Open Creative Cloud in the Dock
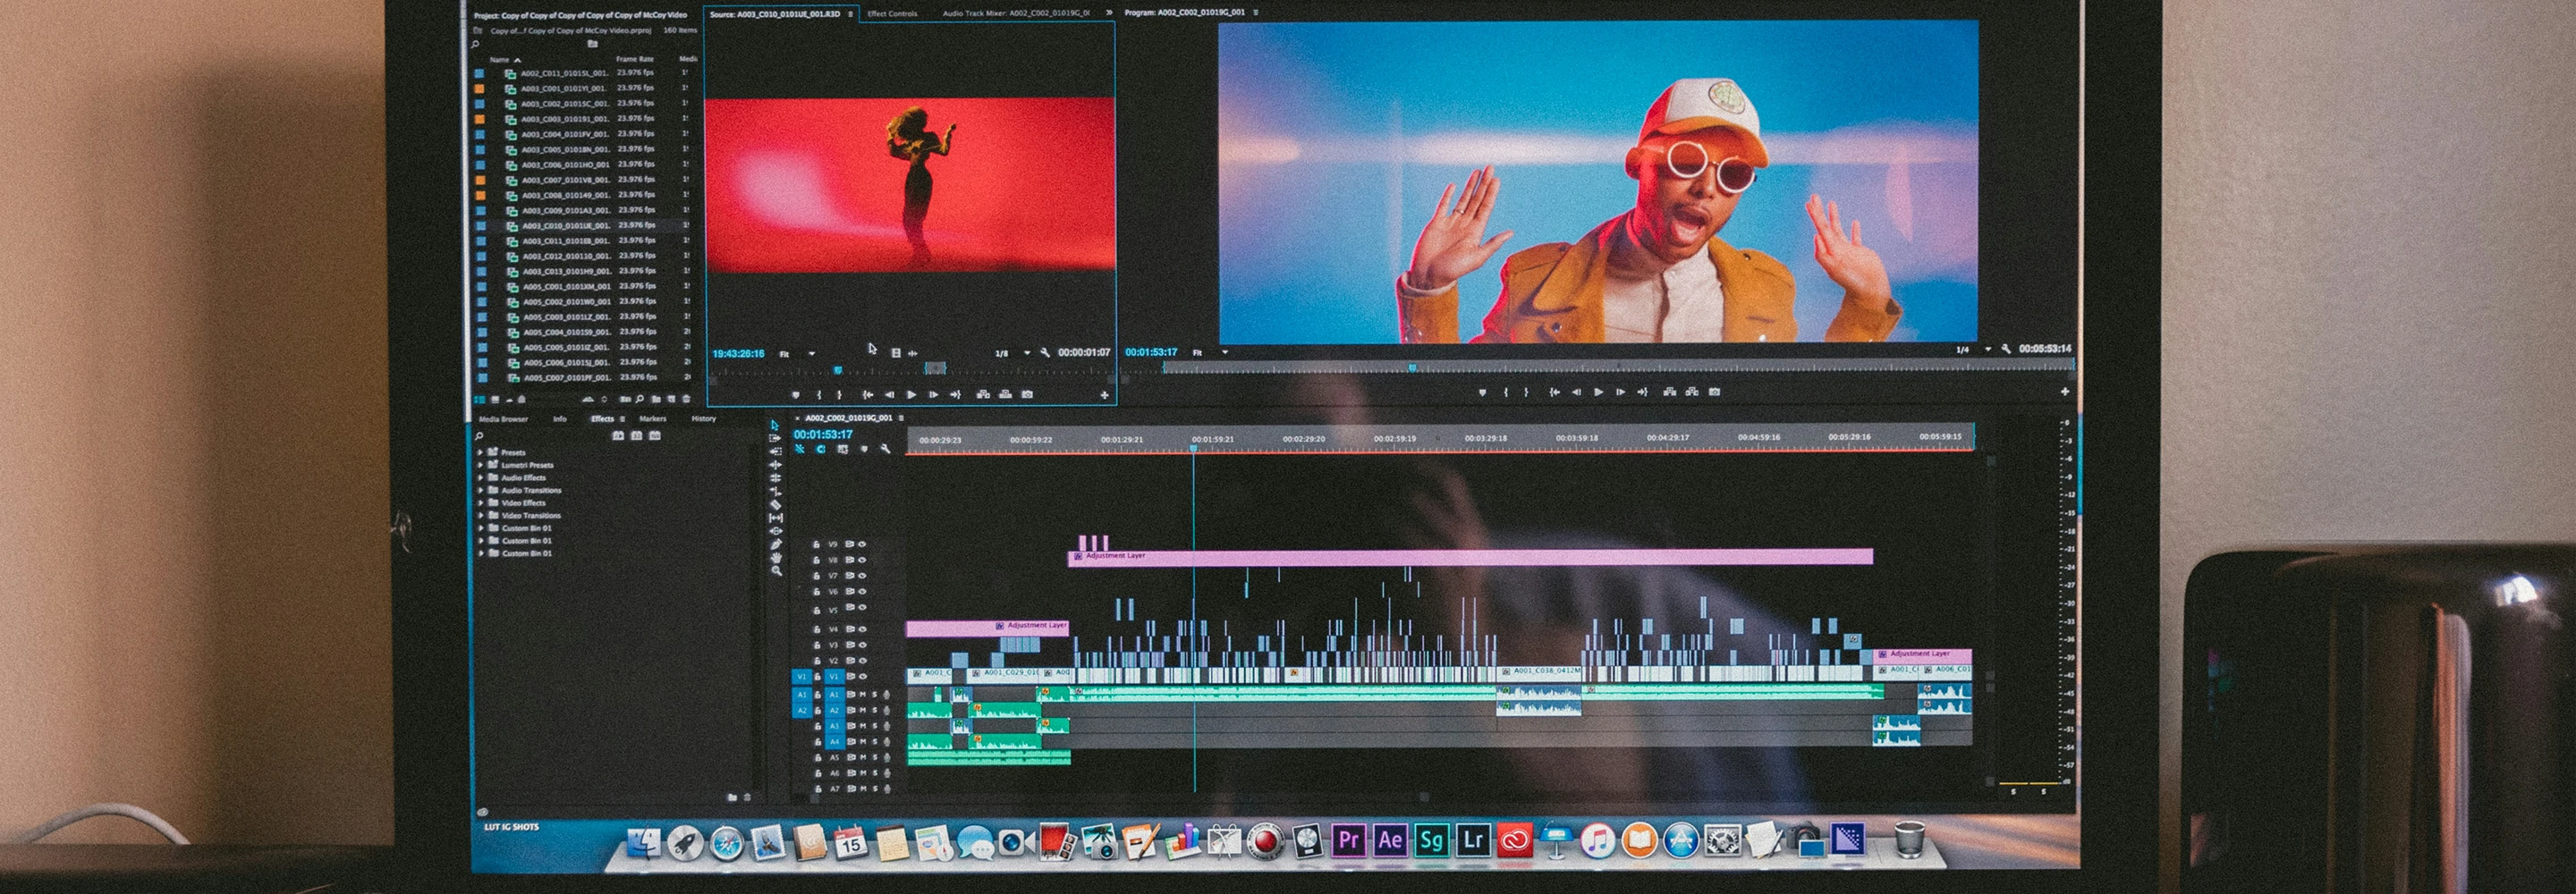Viewport: 2576px width, 894px height. pos(1515,841)
